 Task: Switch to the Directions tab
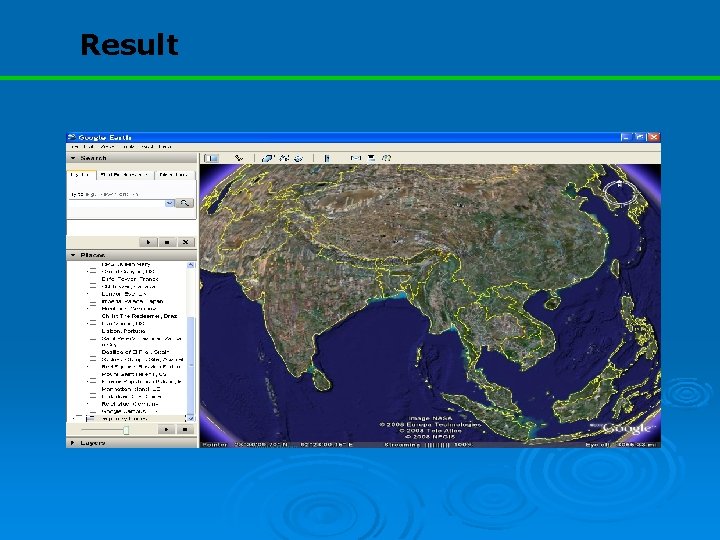click(x=174, y=175)
